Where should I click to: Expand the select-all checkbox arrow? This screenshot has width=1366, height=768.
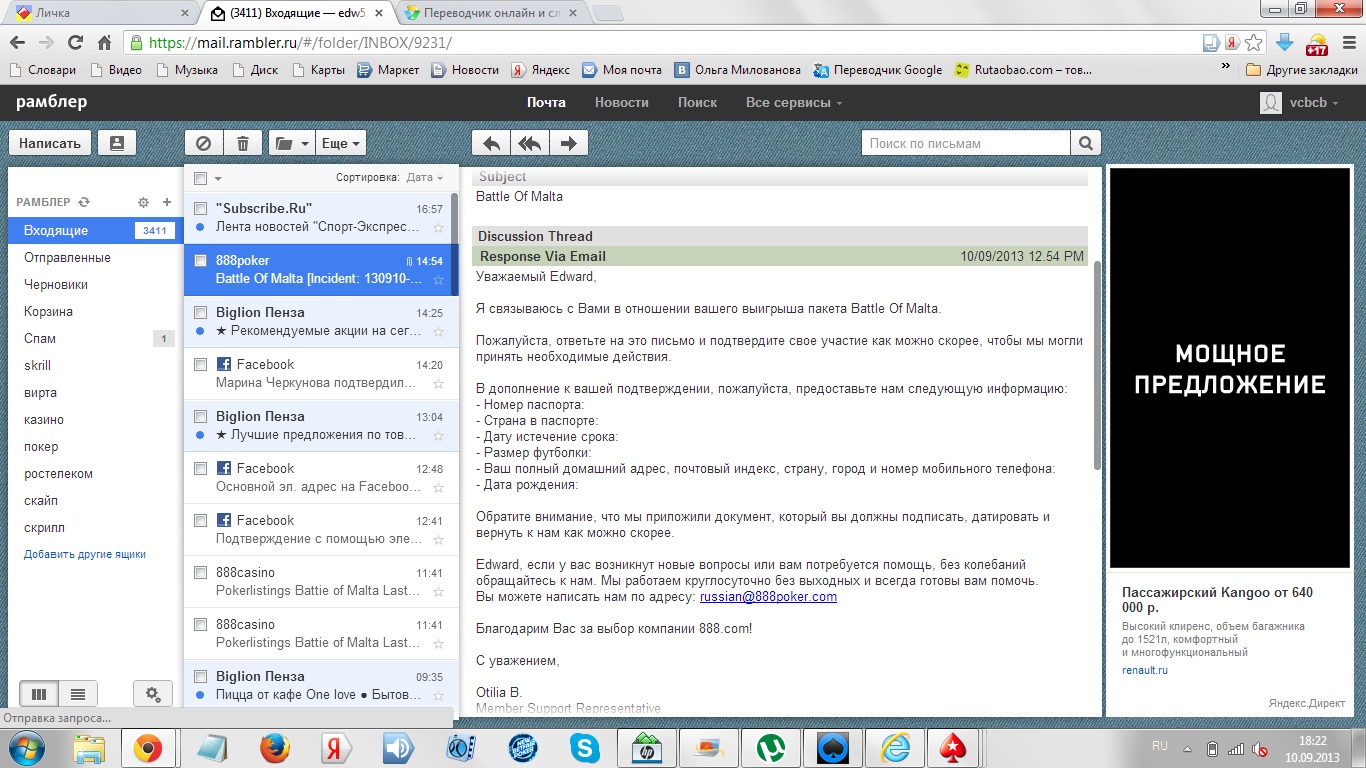[218, 179]
